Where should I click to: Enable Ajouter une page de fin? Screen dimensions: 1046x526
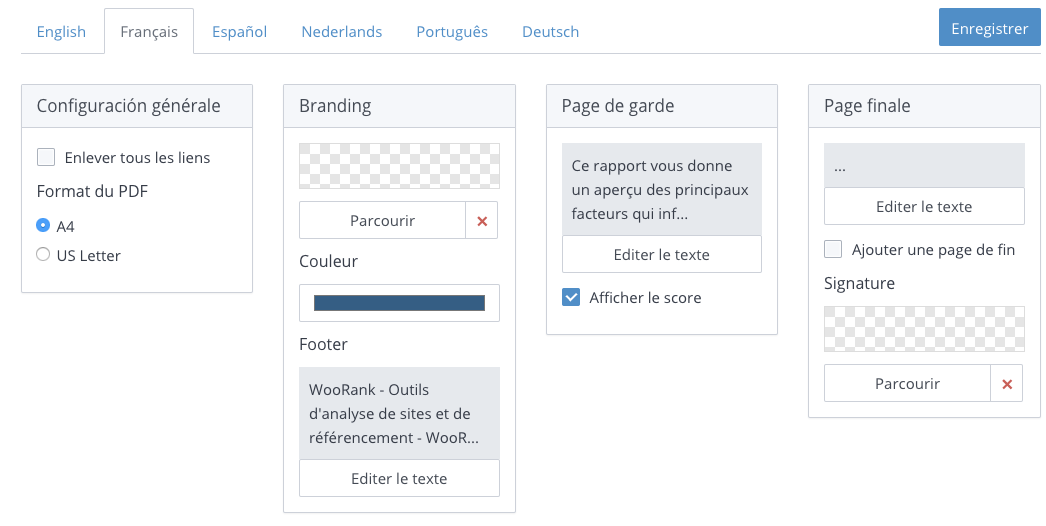tap(833, 249)
